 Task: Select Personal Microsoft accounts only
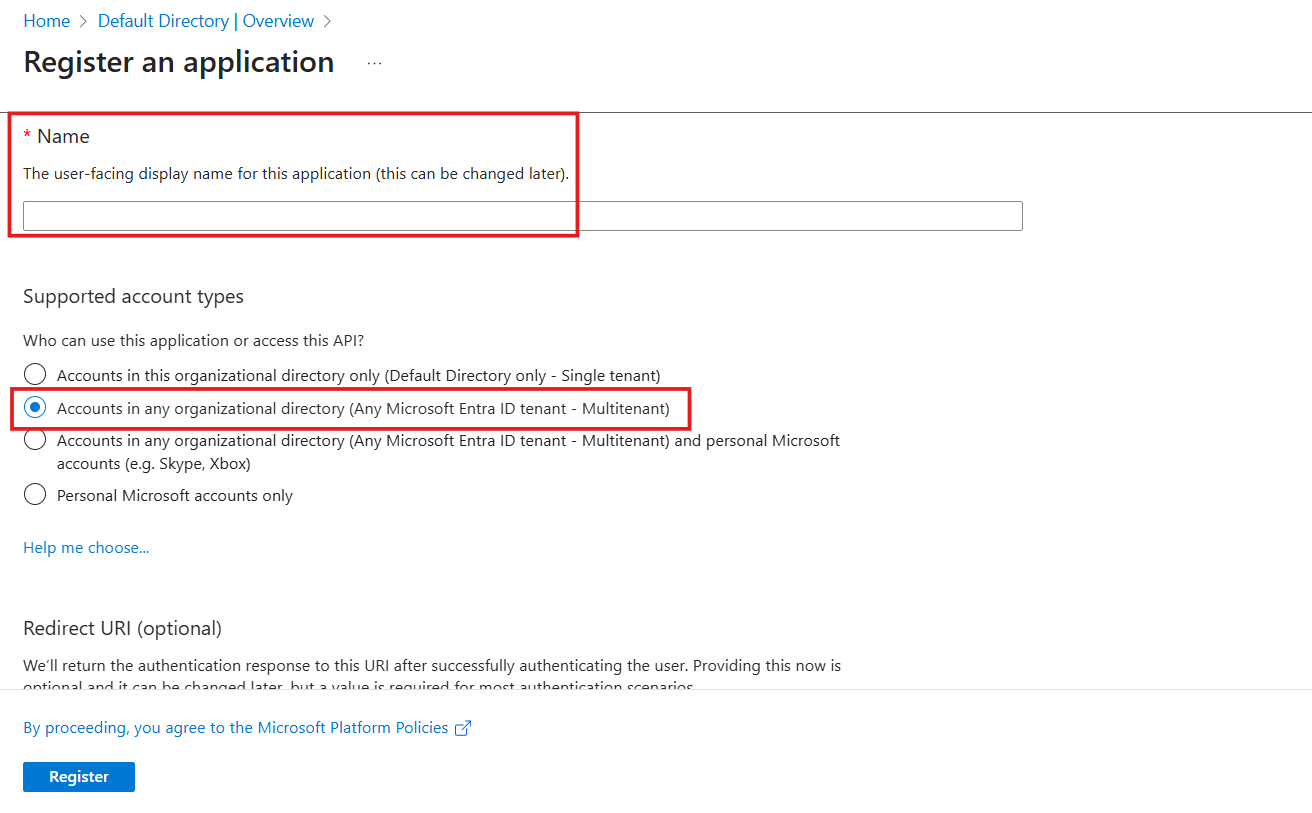35,495
